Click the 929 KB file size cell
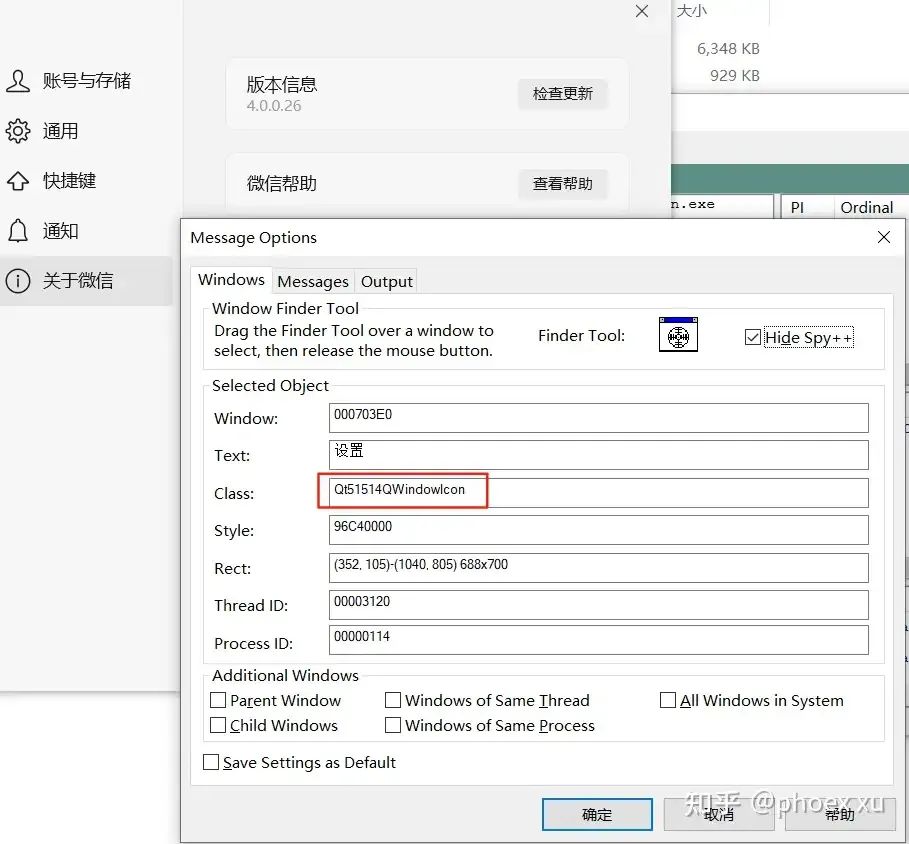The image size is (909, 844). click(x=735, y=75)
